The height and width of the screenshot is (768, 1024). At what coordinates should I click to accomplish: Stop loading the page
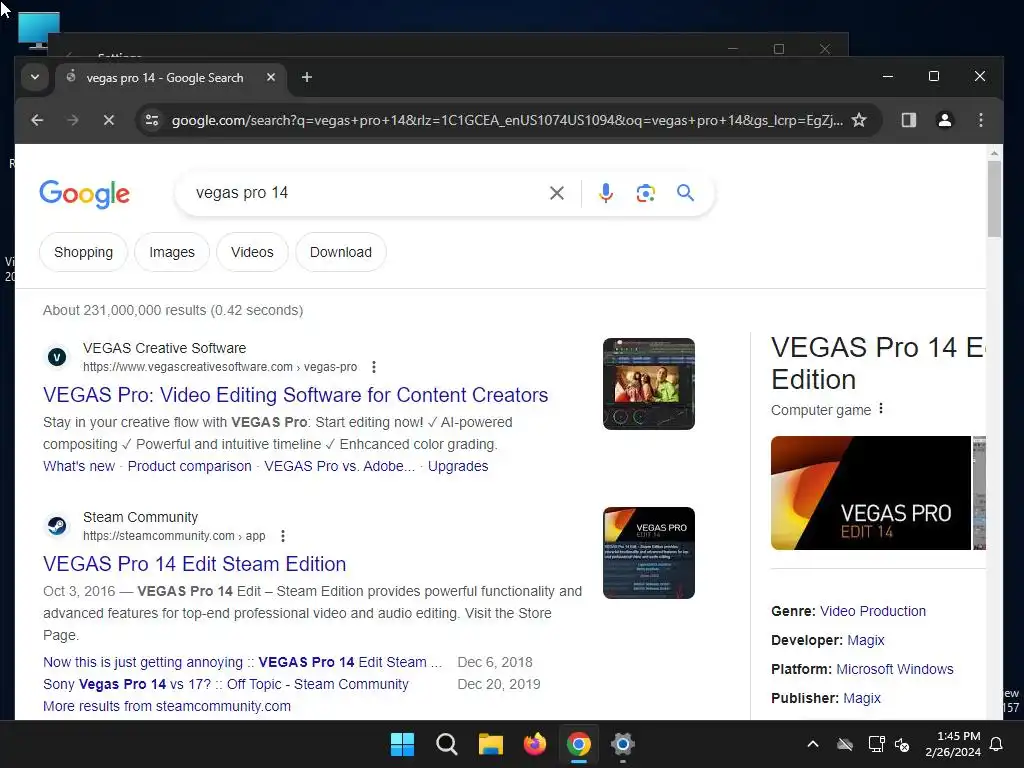pos(109,120)
